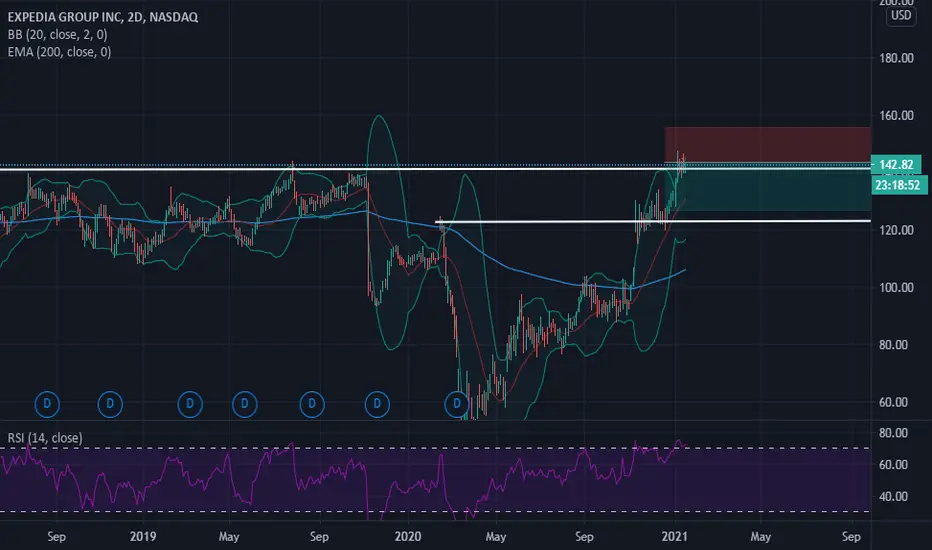
Task: Click the red stop-loss zone of the position
Action: coord(767,144)
